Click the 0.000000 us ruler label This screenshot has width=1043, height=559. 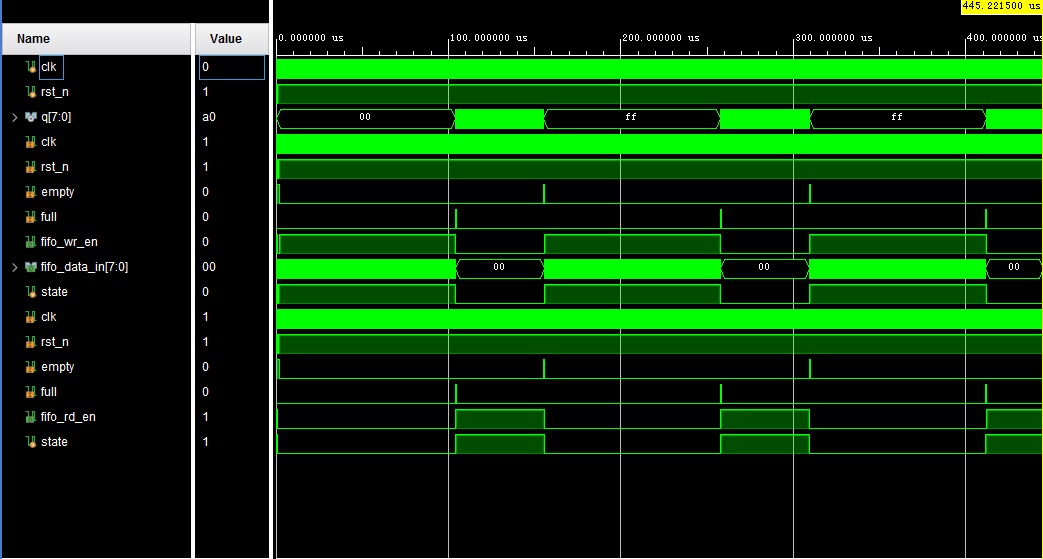(x=311, y=38)
